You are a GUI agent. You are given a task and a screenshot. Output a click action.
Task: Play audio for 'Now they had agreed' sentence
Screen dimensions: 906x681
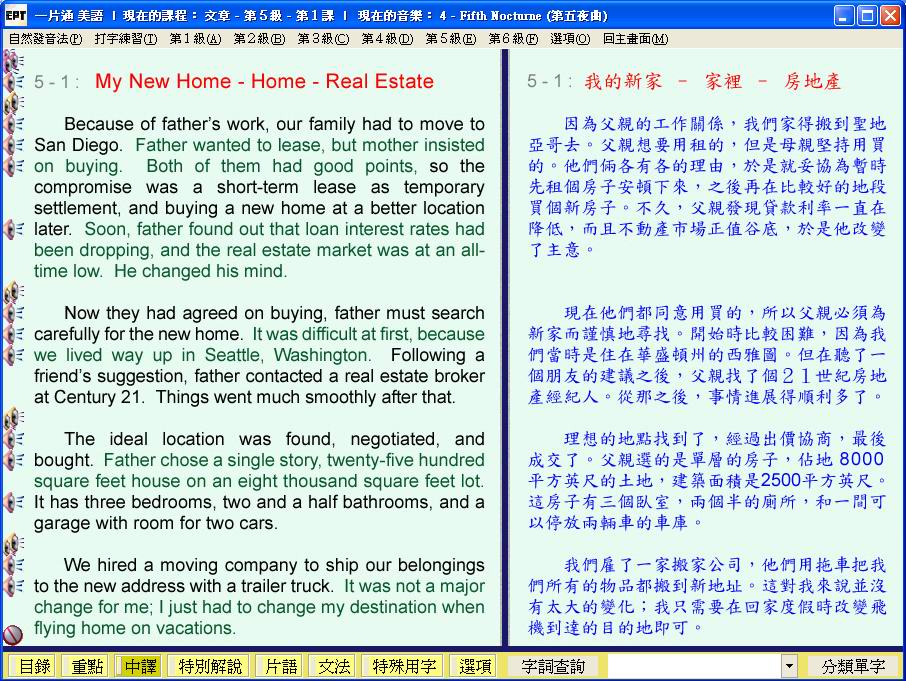click(14, 313)
